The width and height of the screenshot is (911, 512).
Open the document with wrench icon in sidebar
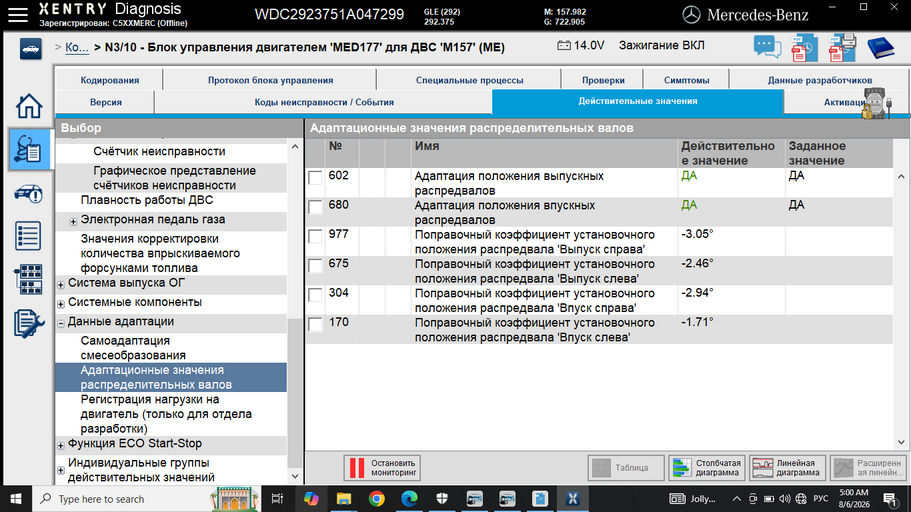tap(28, 323)
